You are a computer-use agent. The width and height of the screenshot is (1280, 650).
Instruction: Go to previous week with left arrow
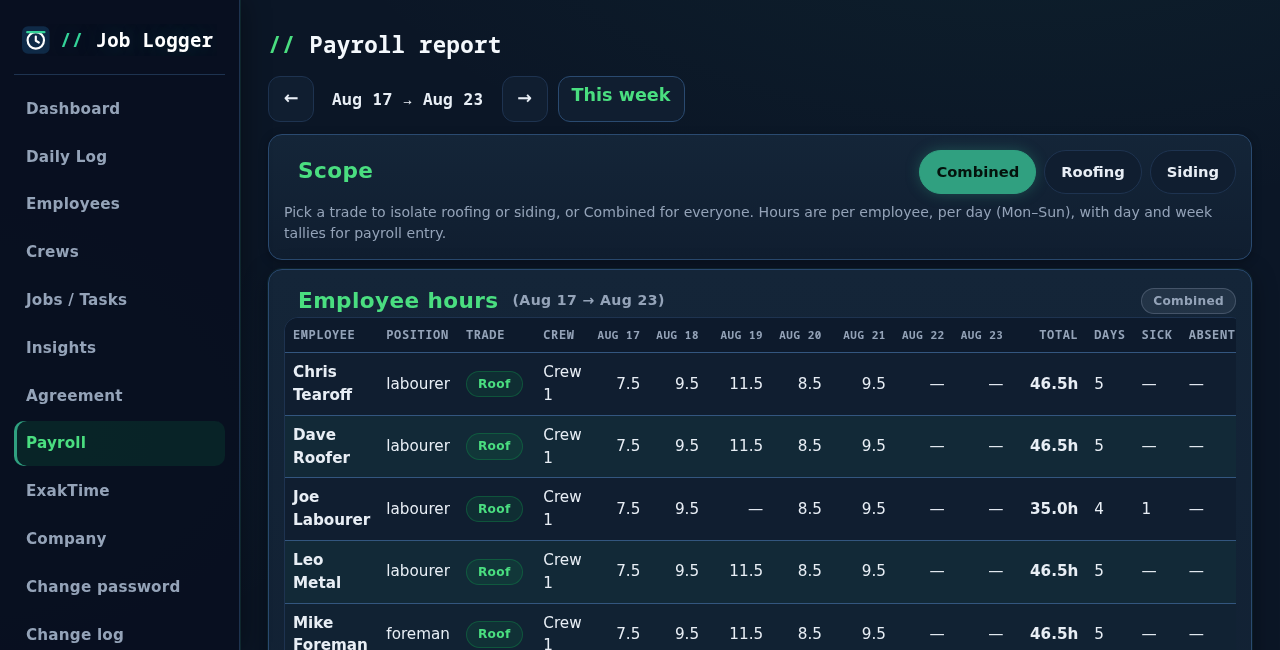[291, 99]
